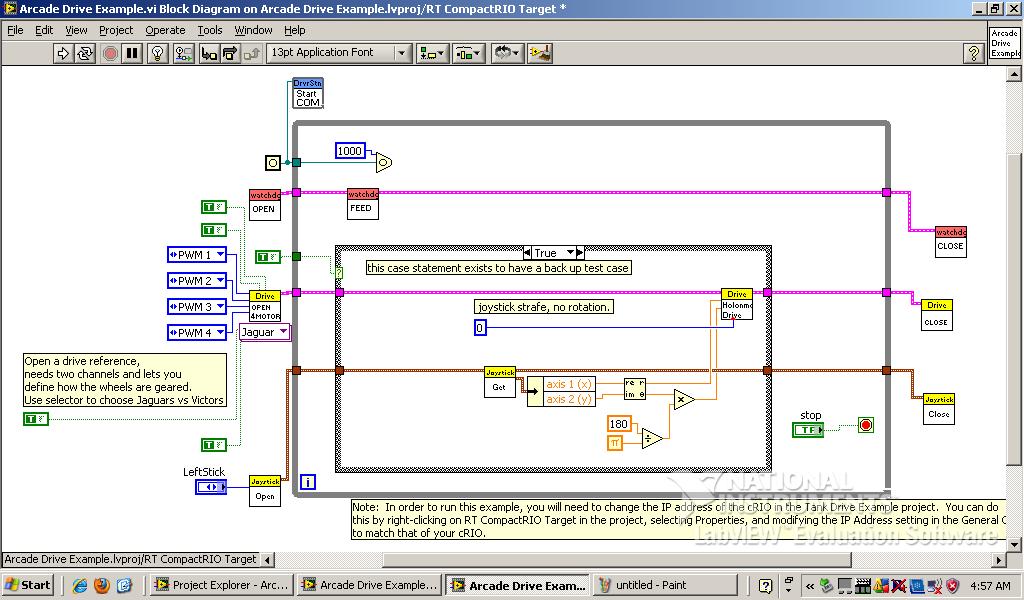1024x600 pixels.
Task: Toggle retain wire values button
Action: pos(184,53)
